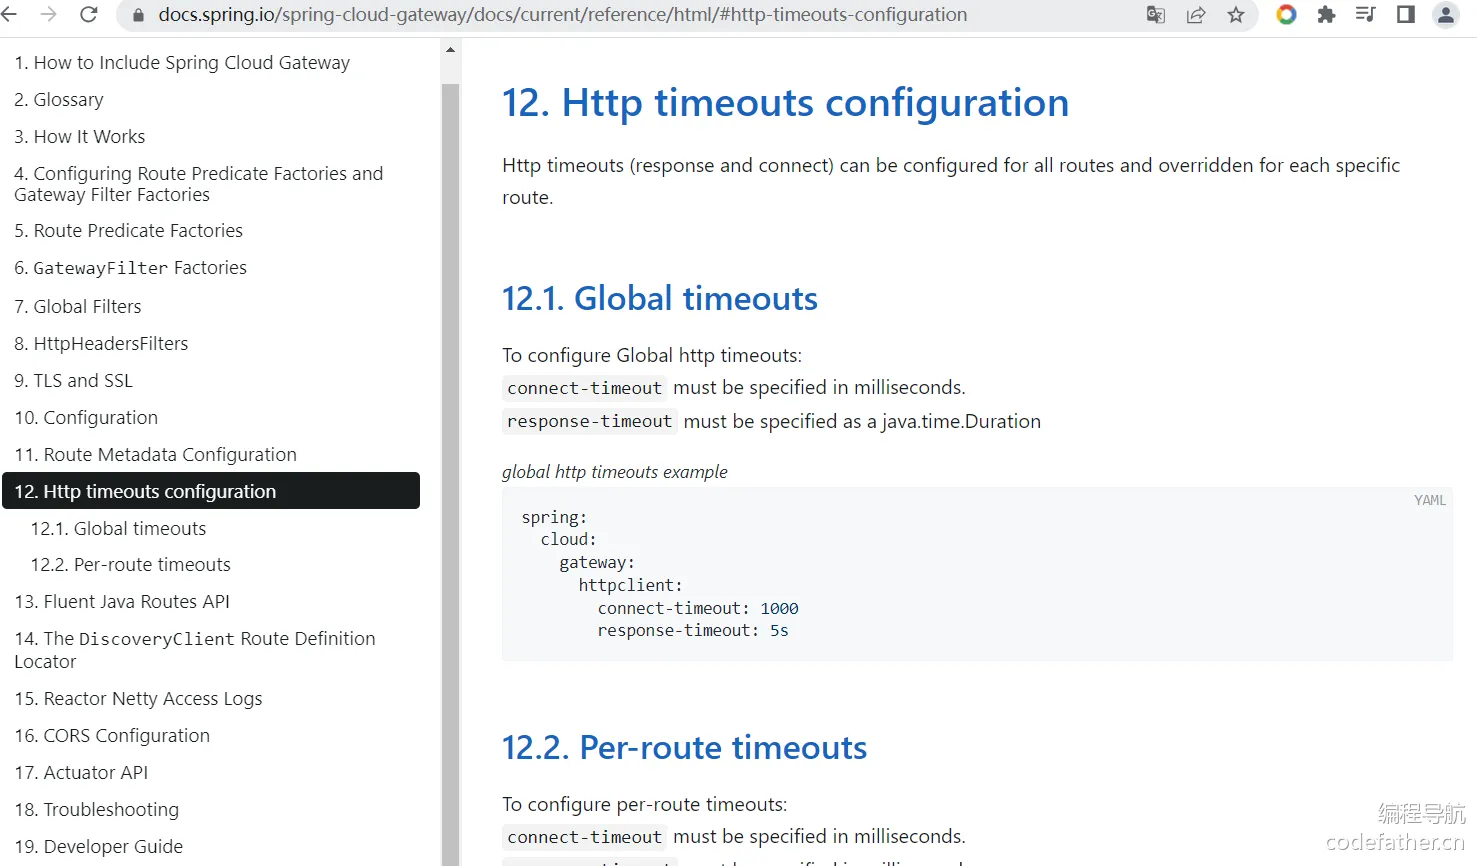1477x866 pixels.
Task: Click 'connect-timeout: 1000' code line
Action: (x=698, y=608)
